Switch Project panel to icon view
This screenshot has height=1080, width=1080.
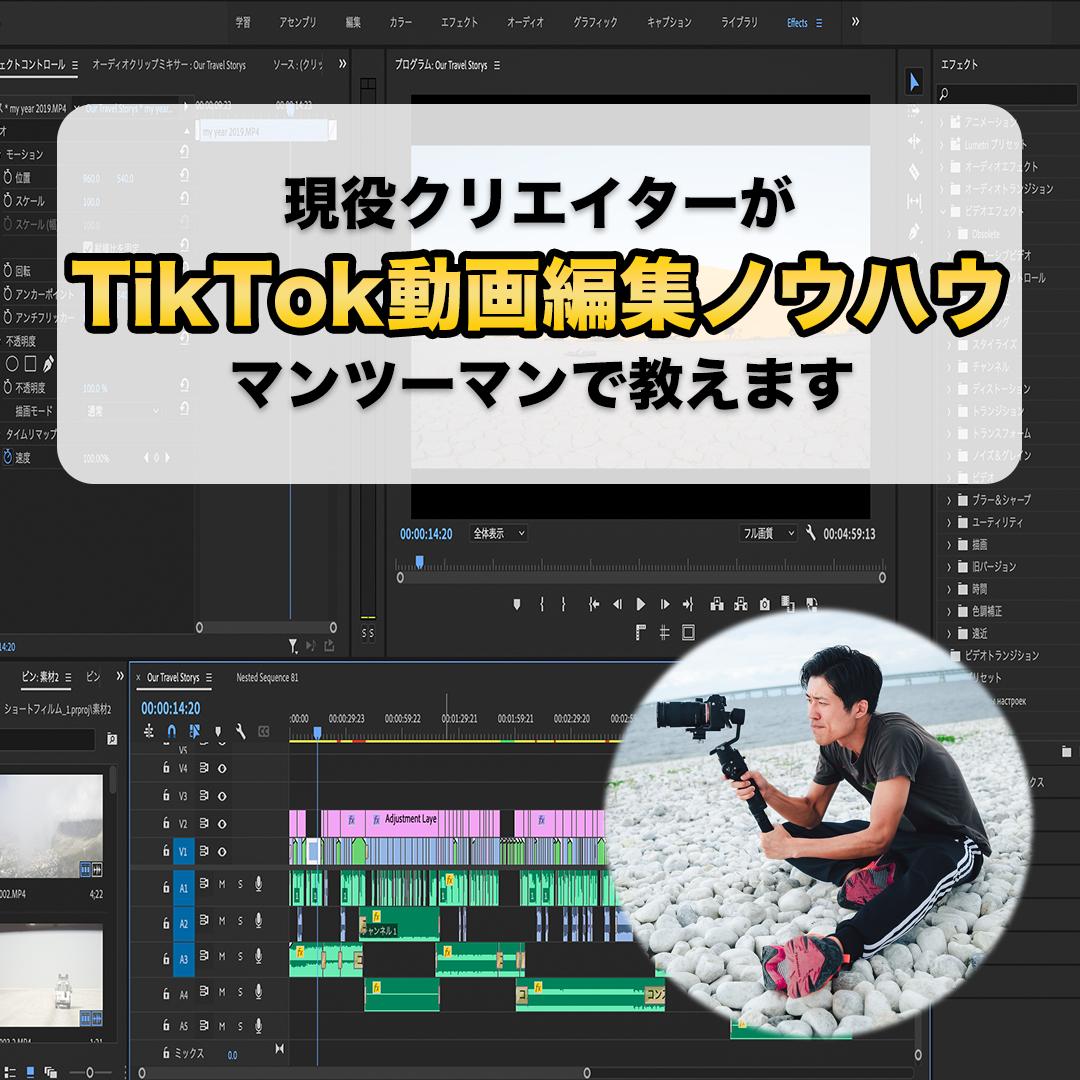[30, 1072]
